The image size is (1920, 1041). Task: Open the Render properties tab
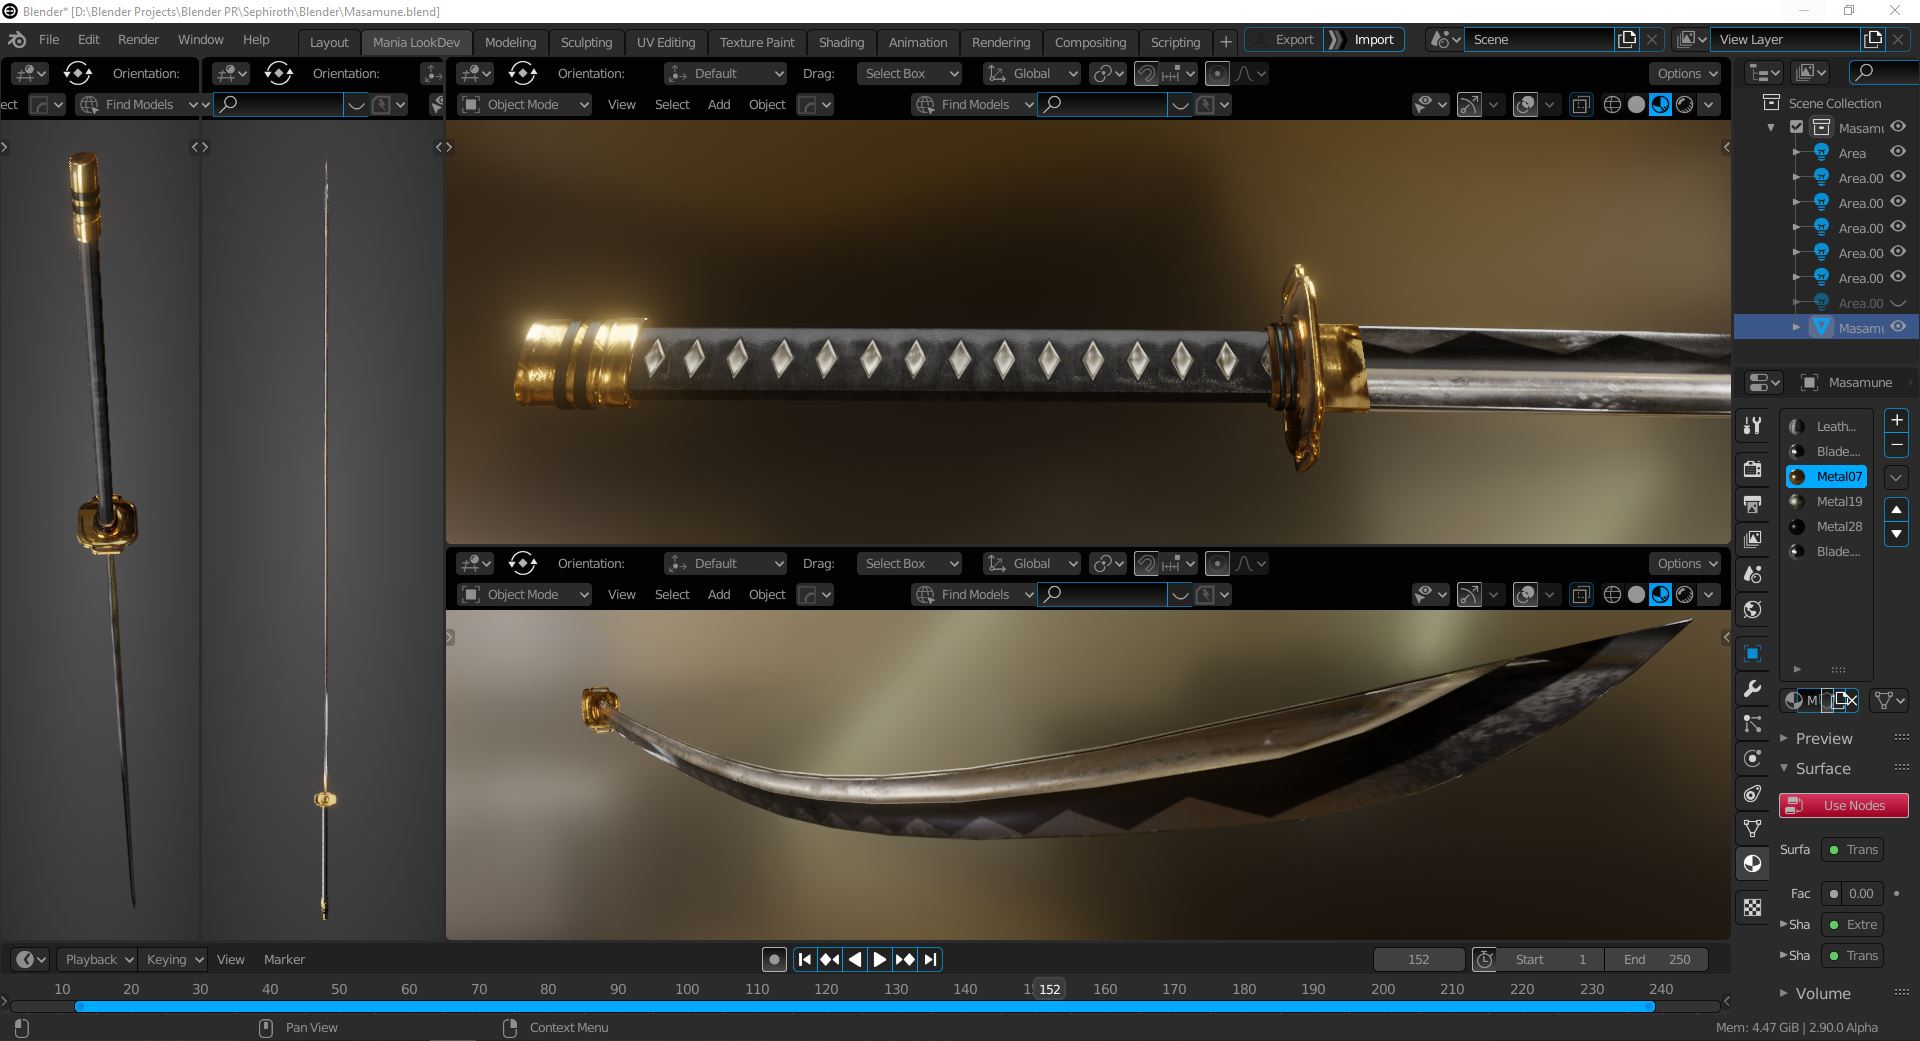(x=1752, y=468)
